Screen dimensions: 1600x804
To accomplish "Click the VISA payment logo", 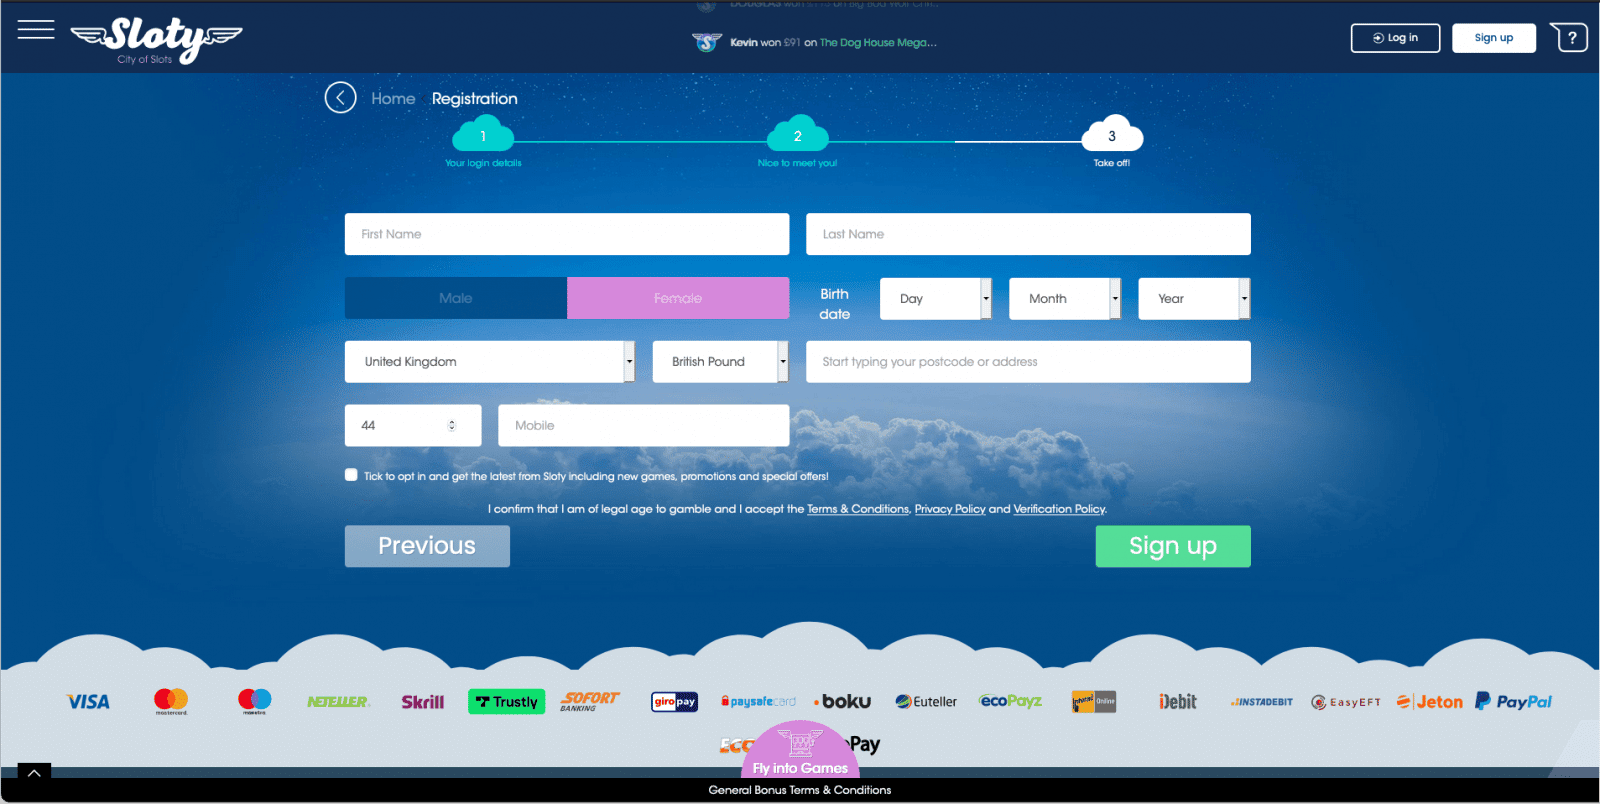I will [x=88, y=702].
